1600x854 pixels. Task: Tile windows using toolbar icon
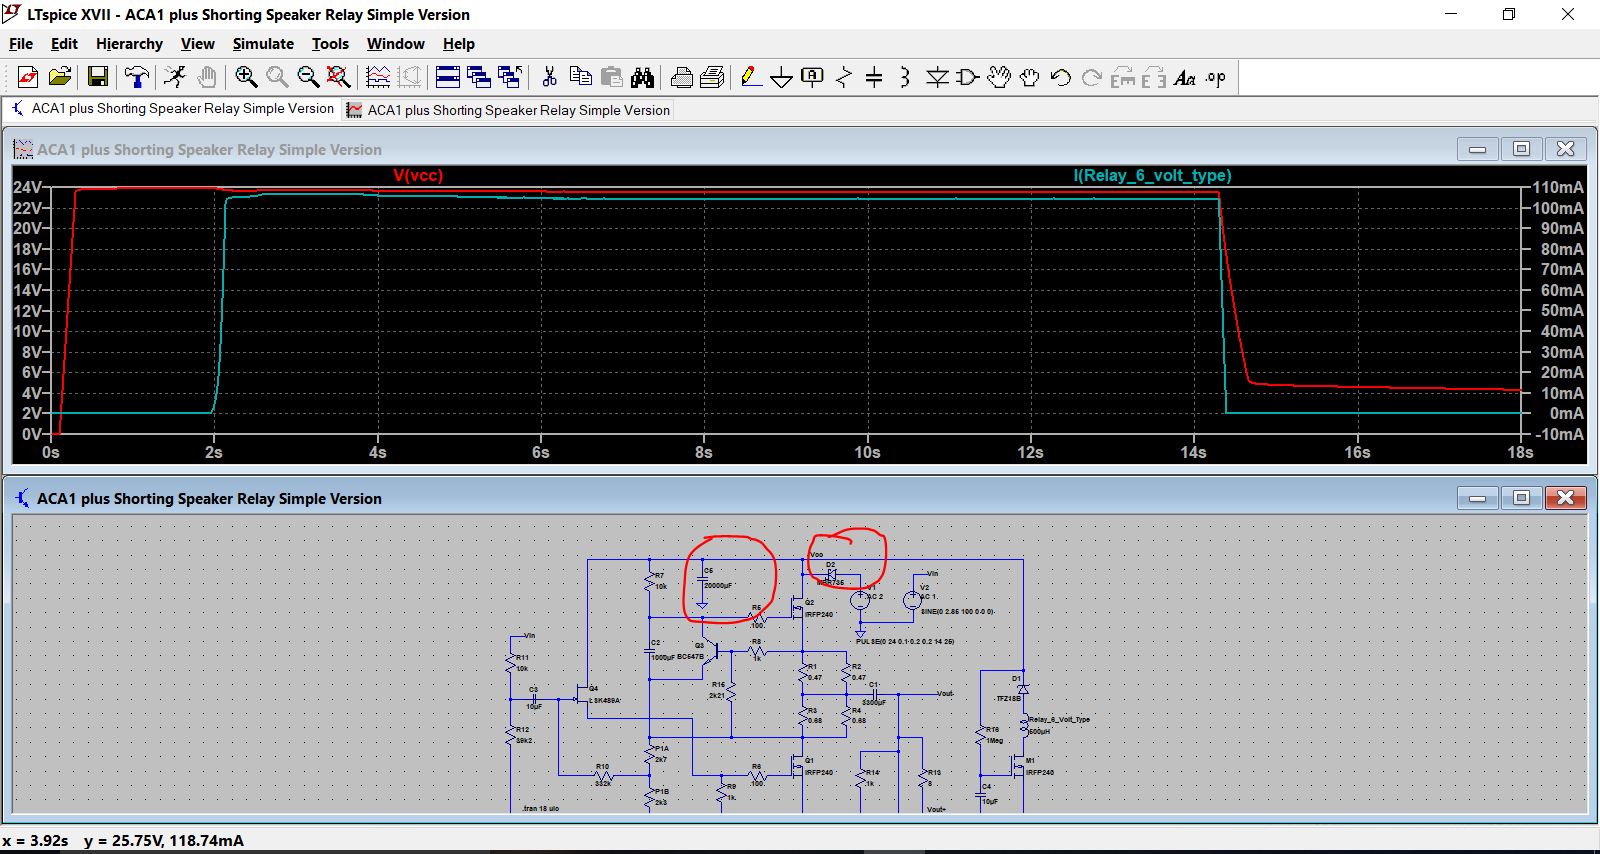point(448,77)
